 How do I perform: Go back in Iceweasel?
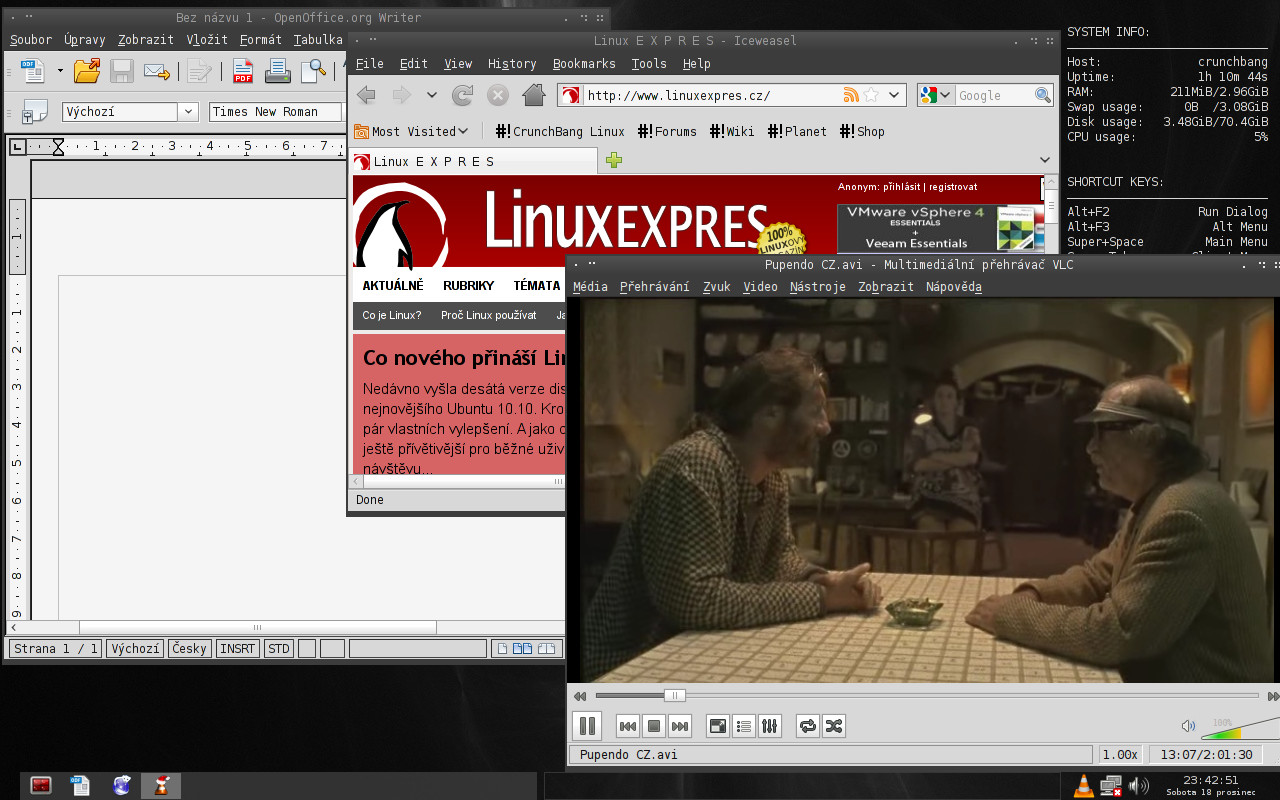tap(366, 95)
